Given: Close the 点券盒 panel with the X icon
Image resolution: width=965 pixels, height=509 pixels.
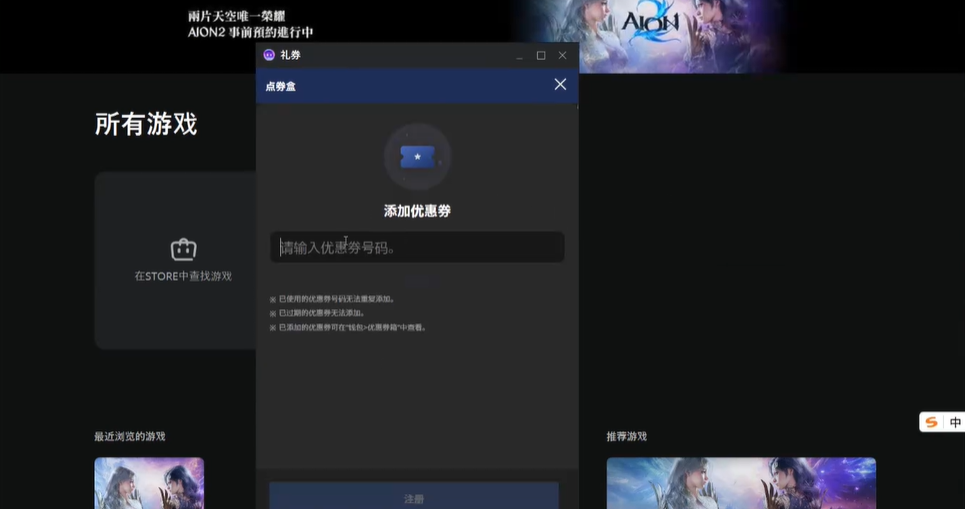Looking at the screenshot, I should point(560,85).
